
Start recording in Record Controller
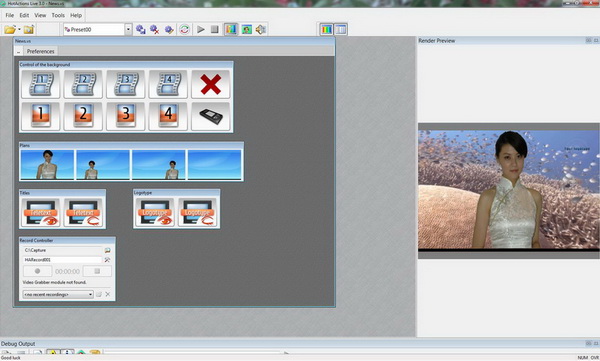point(38,271)
